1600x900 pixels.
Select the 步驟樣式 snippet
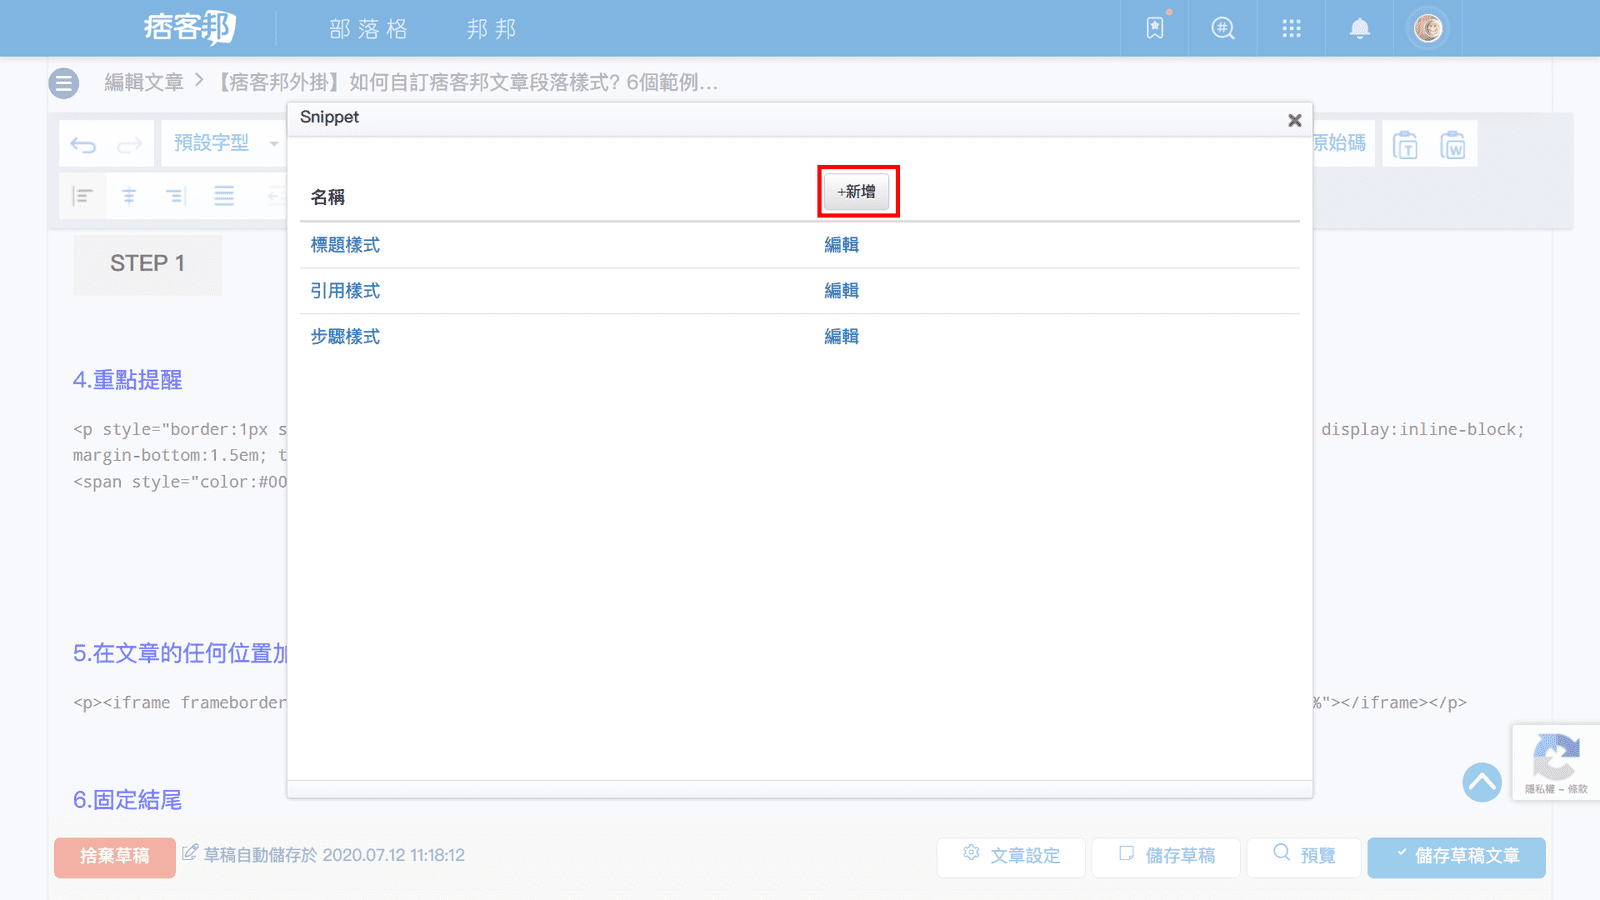pos(345,337)
